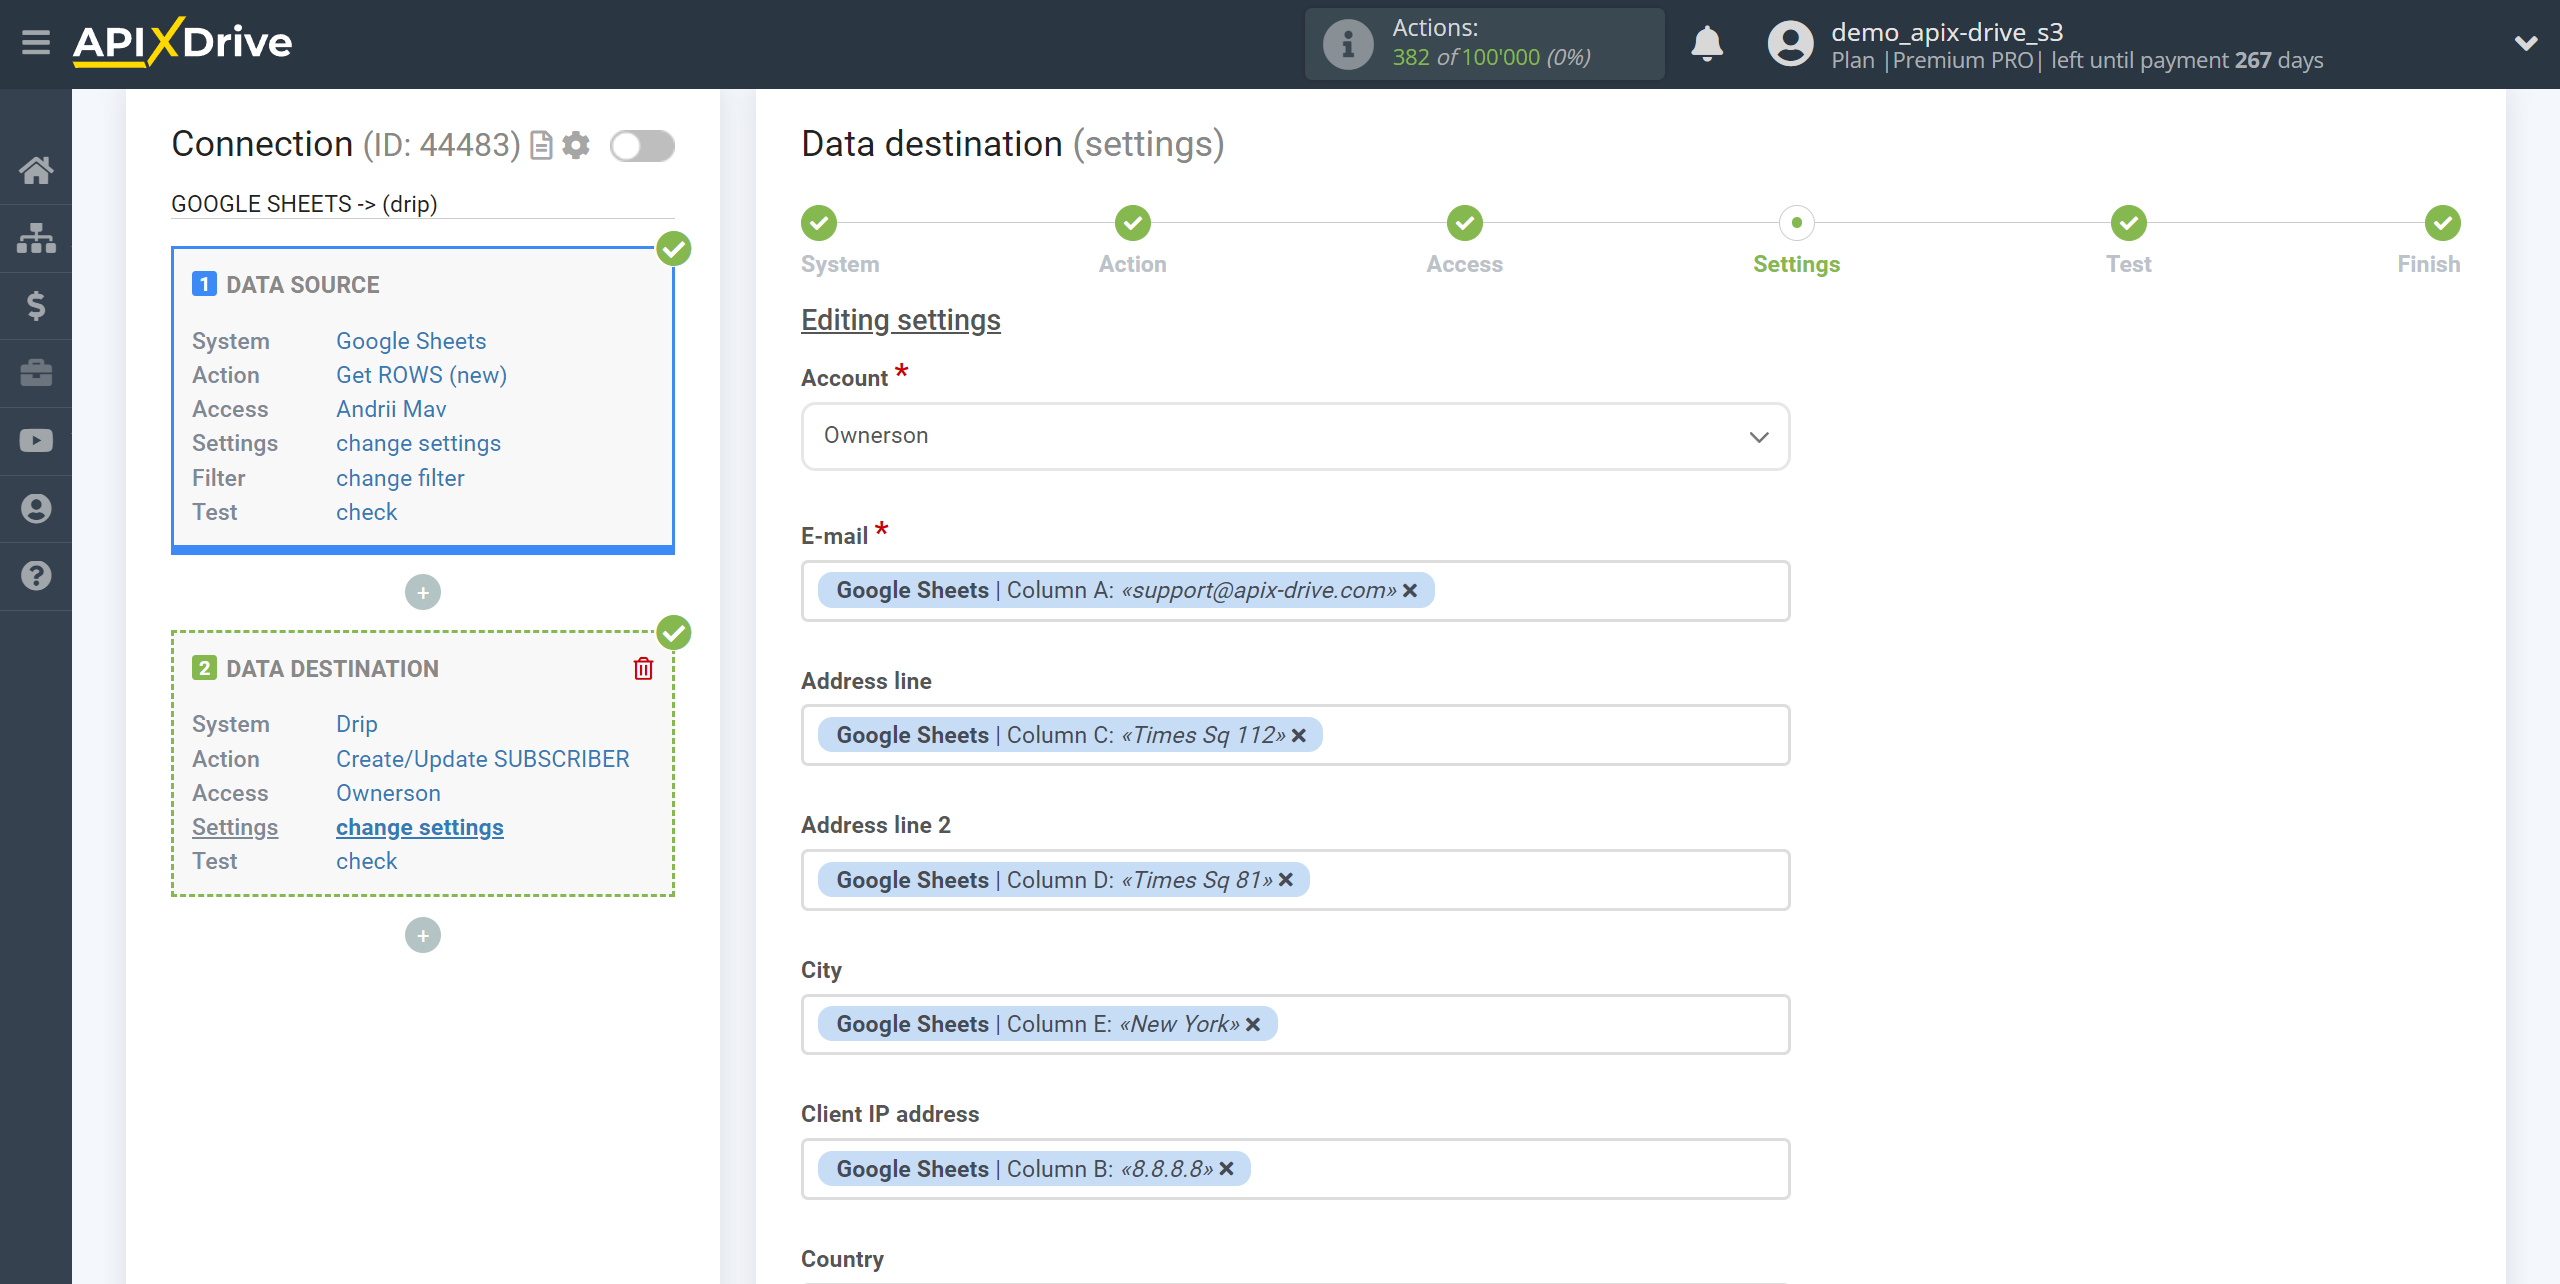The width and height of the screenshot is (2560, 1284).
Task: Remove Column D tag from Address line 2
Action: [1286, 880]
